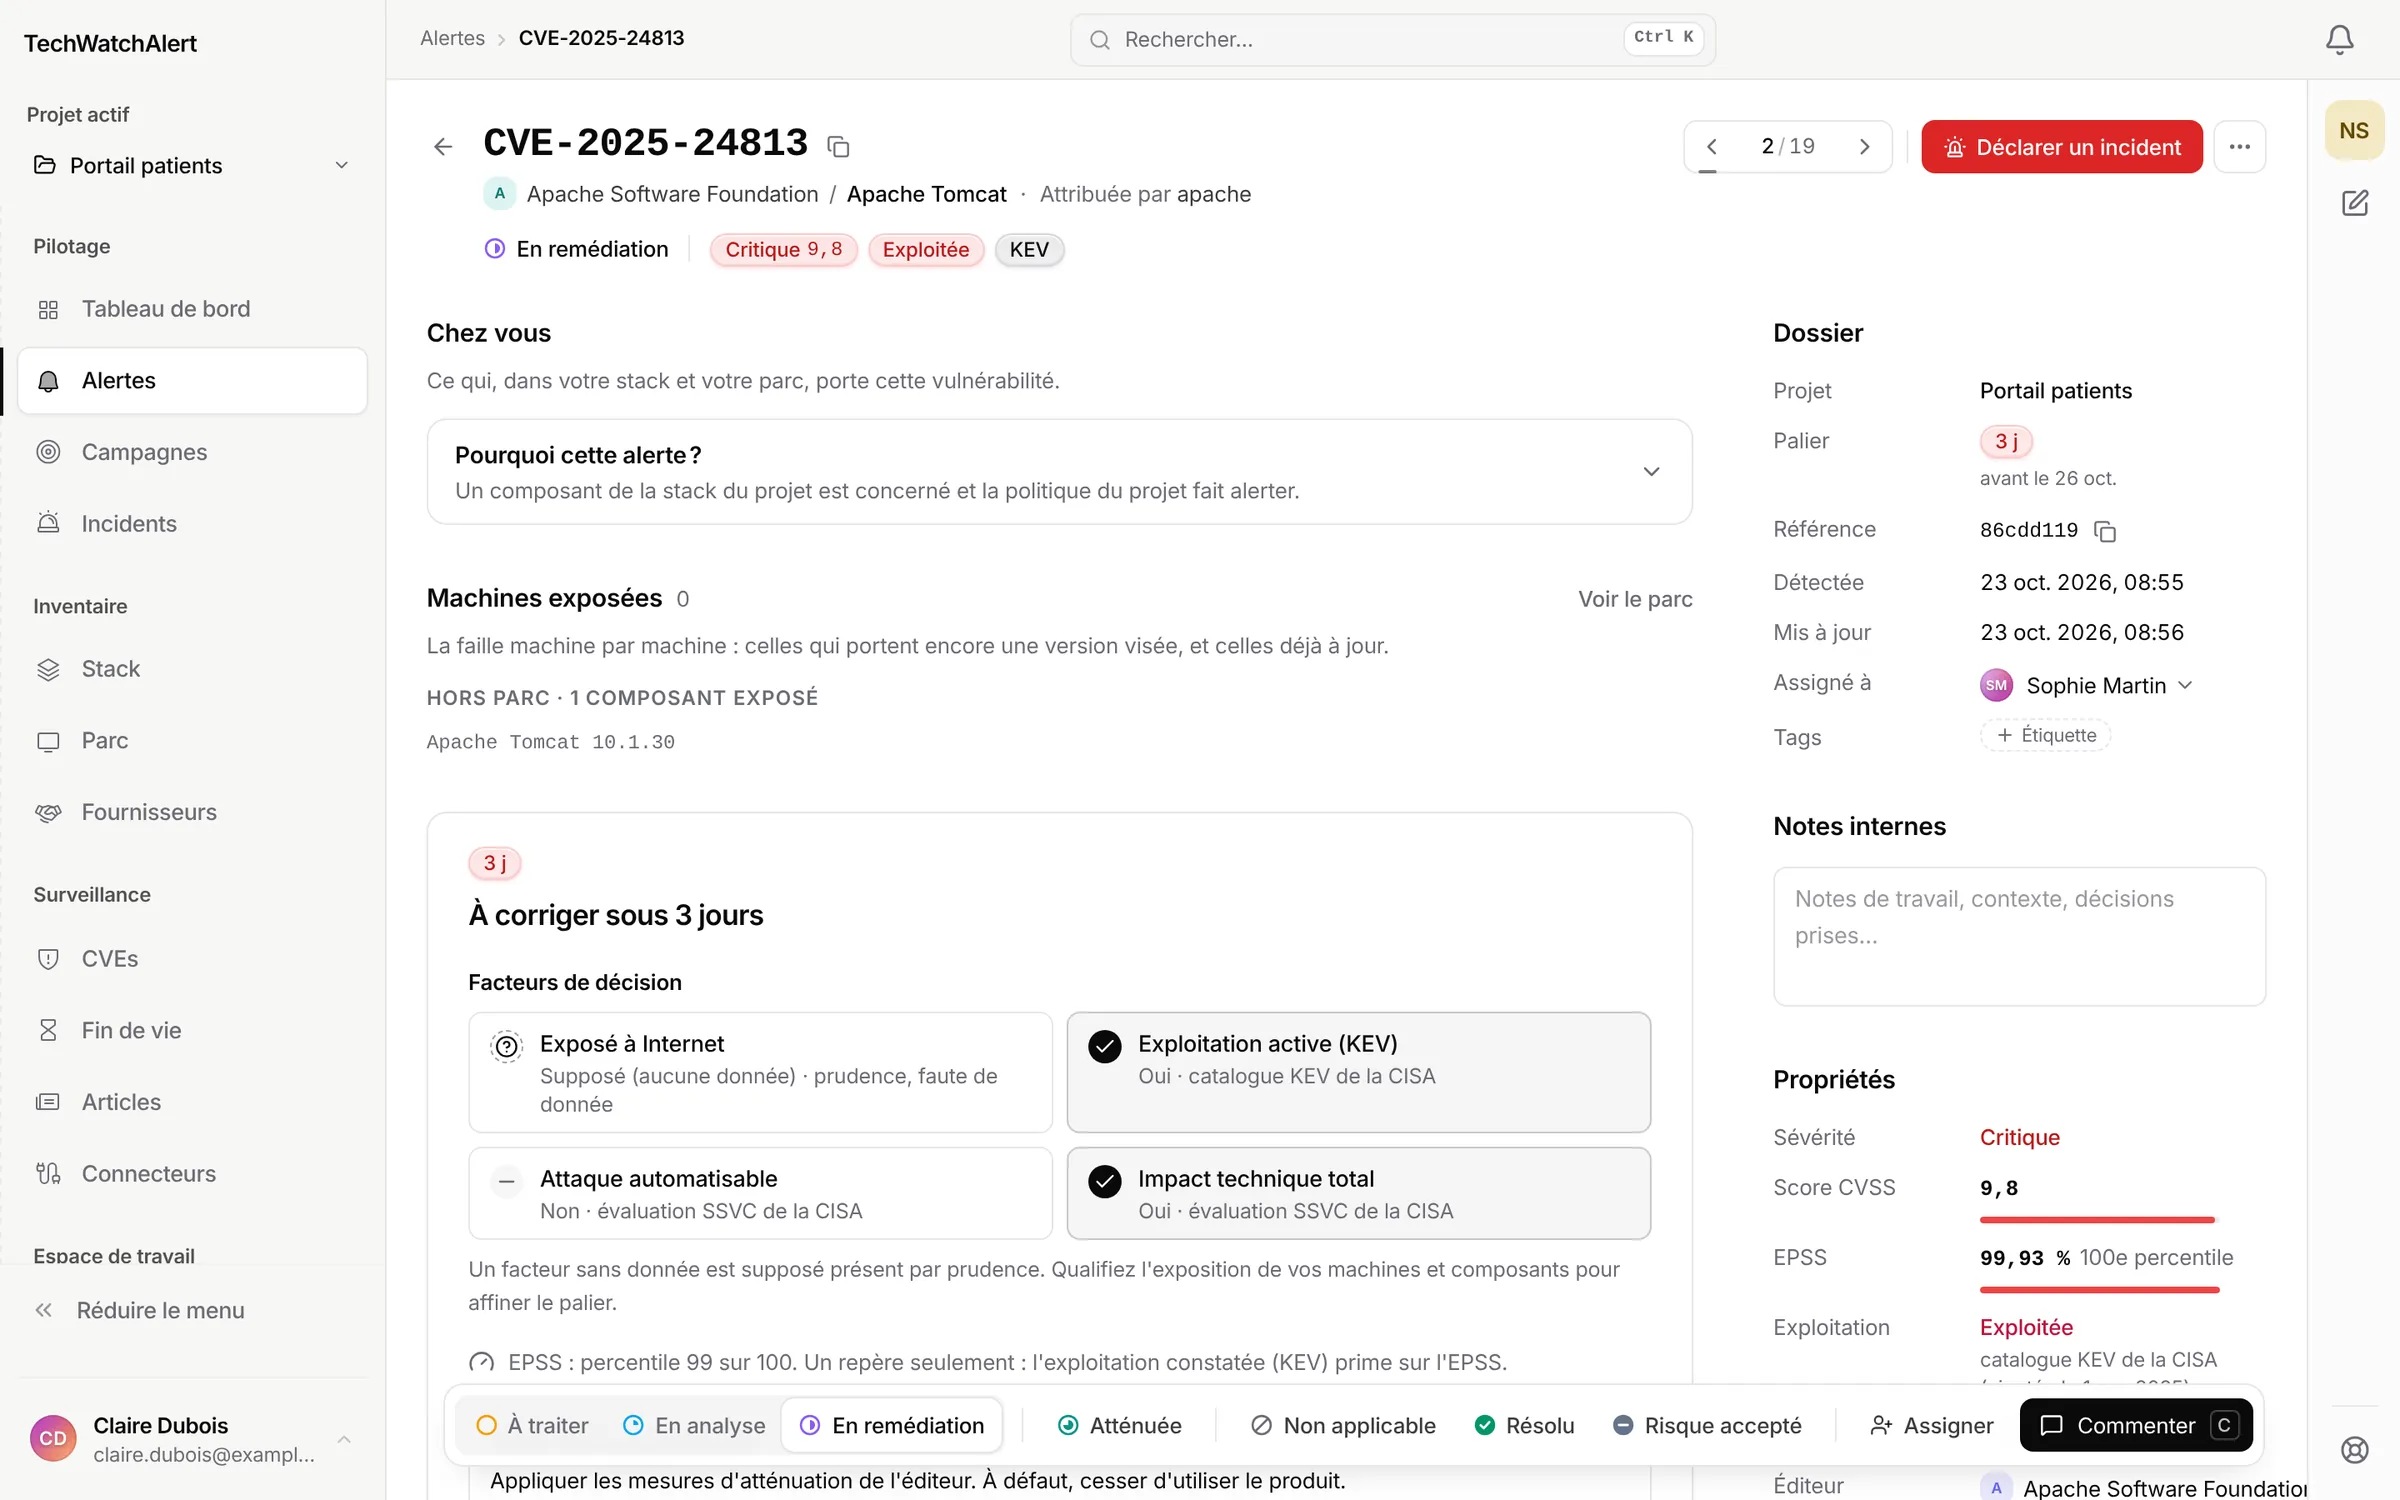Open the help lifebuoy icon
Image resolution: width=2400 pixels, height=1500 pixels.
(x=2355, y=1449)
